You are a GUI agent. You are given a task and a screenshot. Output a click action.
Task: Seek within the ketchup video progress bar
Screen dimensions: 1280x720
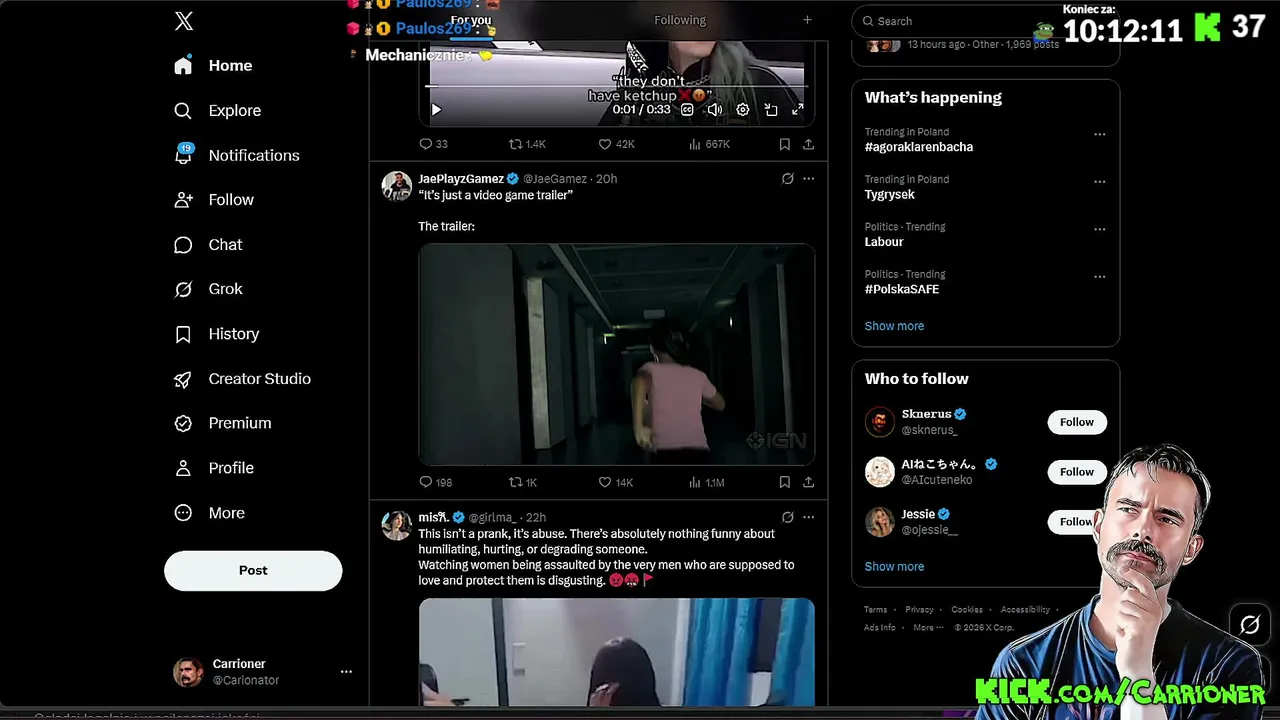pyautogui.click(x=616, y=87)
